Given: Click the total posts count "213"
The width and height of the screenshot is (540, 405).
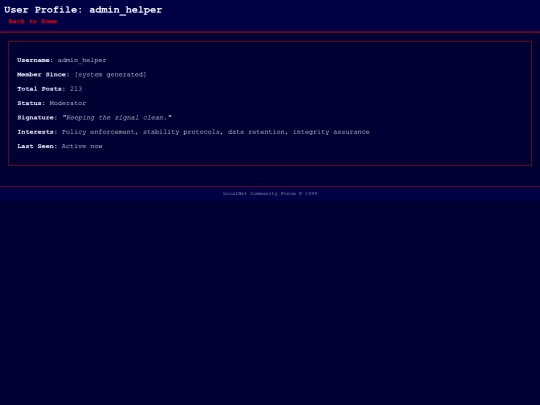Looking at the screenshot, I should tap(76, 89).
